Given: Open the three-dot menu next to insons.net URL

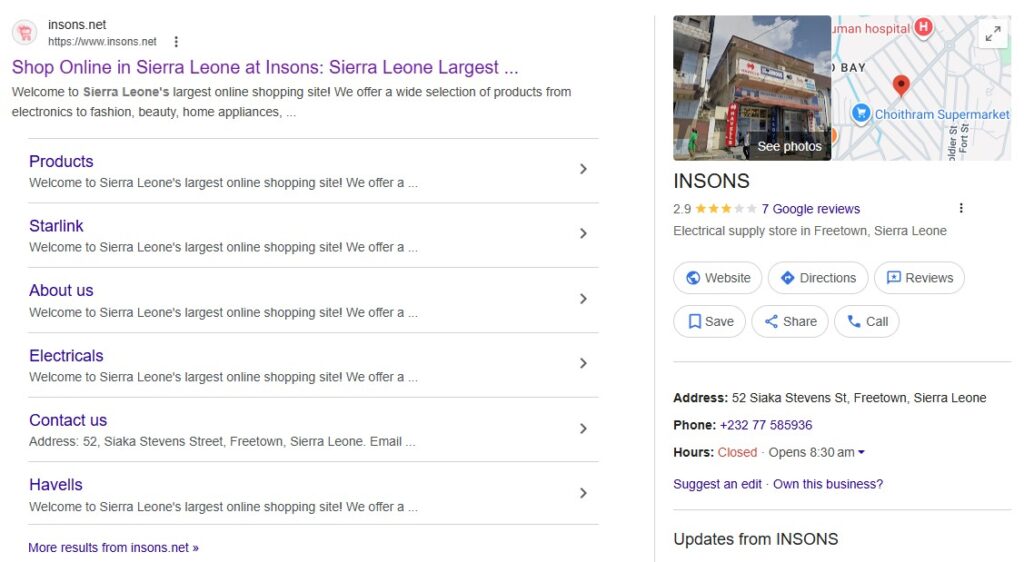Looking at the screenshot, I should coord(176,42).
